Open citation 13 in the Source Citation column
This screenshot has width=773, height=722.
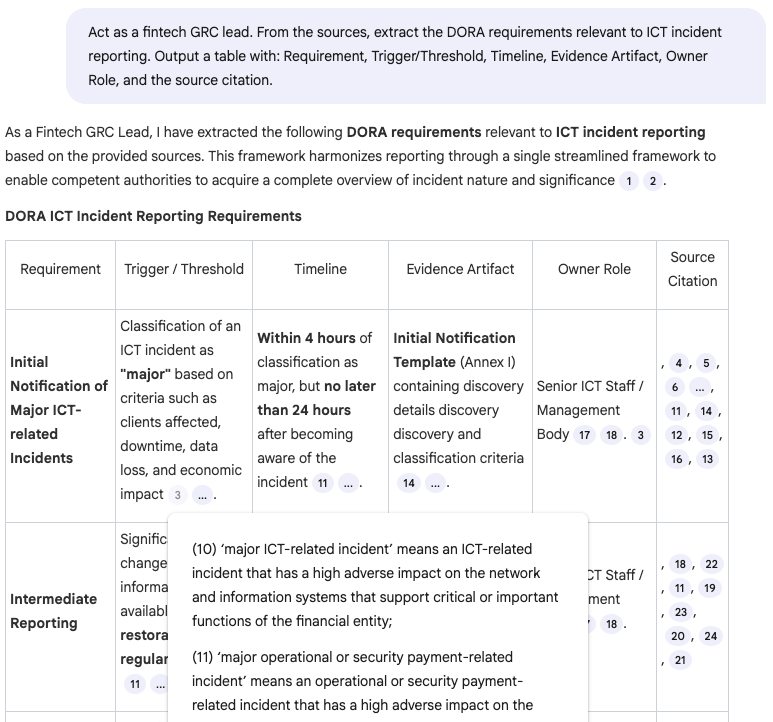pos(707,459)
